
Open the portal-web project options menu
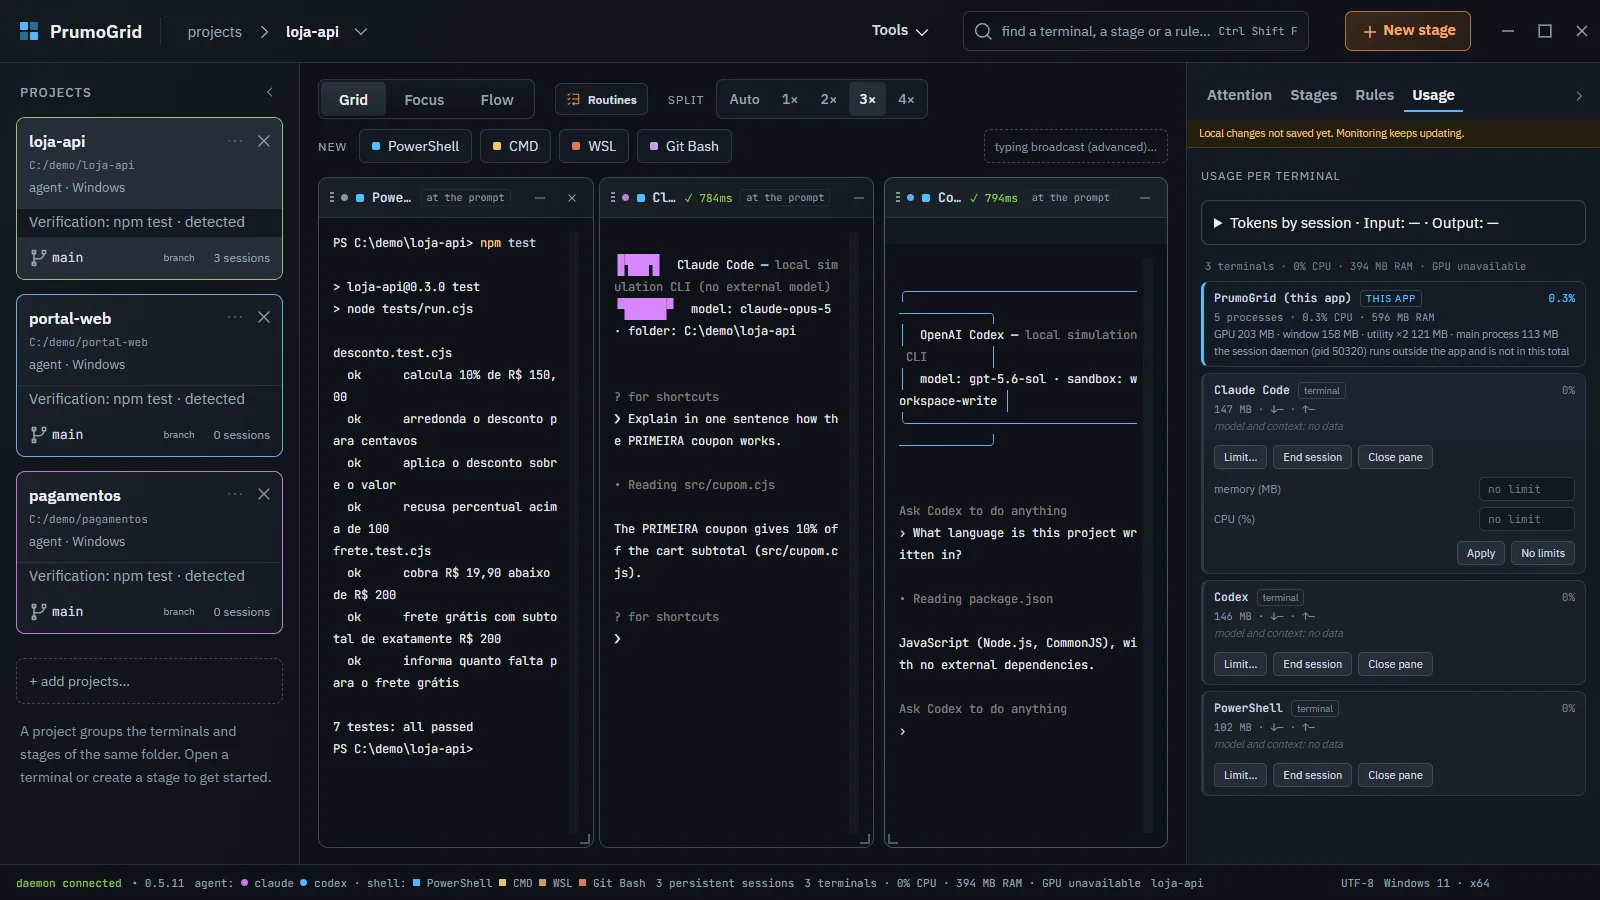(235, 317)
